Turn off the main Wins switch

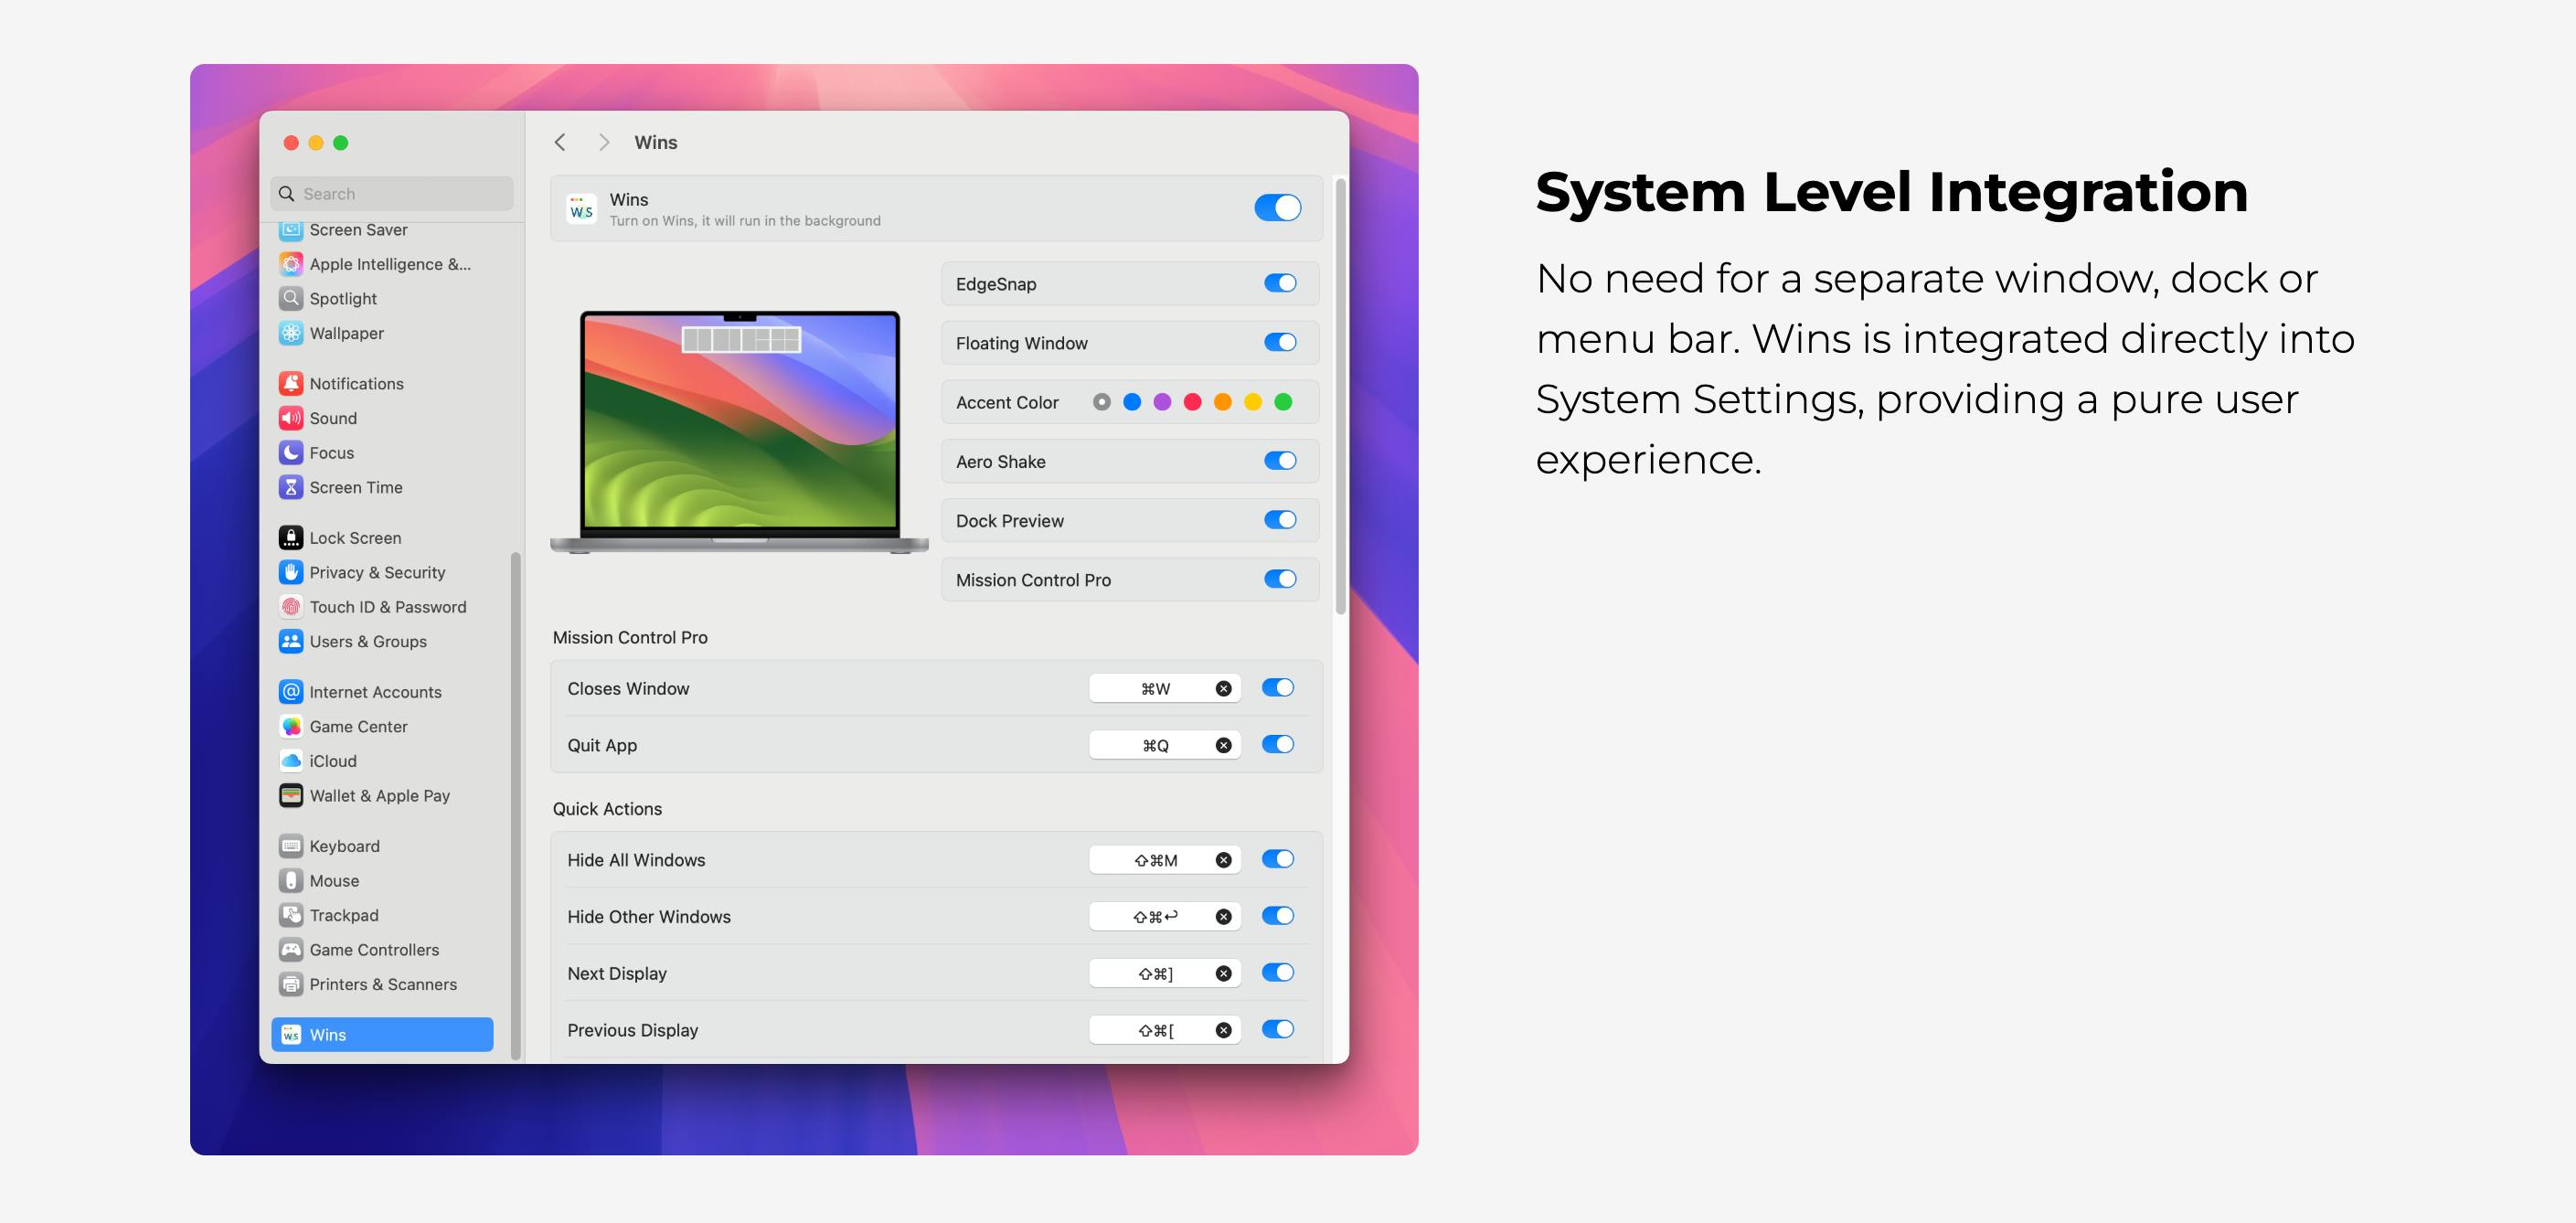click(1278, 207)
